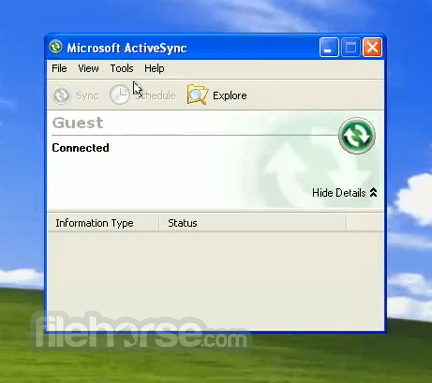Click the greyed-out Sync arrows icon
Image resolution: width=432 pixels, height=383 pixels.
[61, 95]
